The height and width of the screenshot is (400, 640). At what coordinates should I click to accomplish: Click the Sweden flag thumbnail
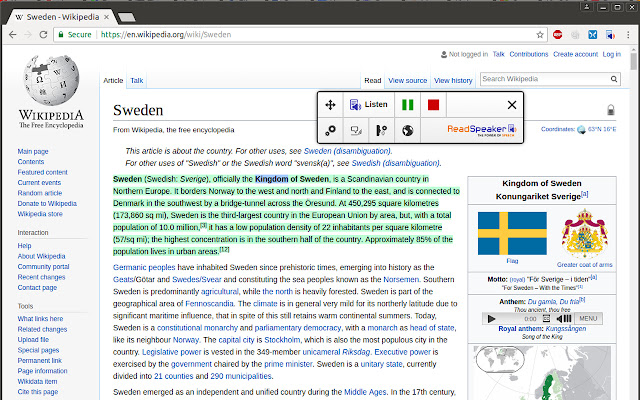pyautogui.click(x=510, y=232)
